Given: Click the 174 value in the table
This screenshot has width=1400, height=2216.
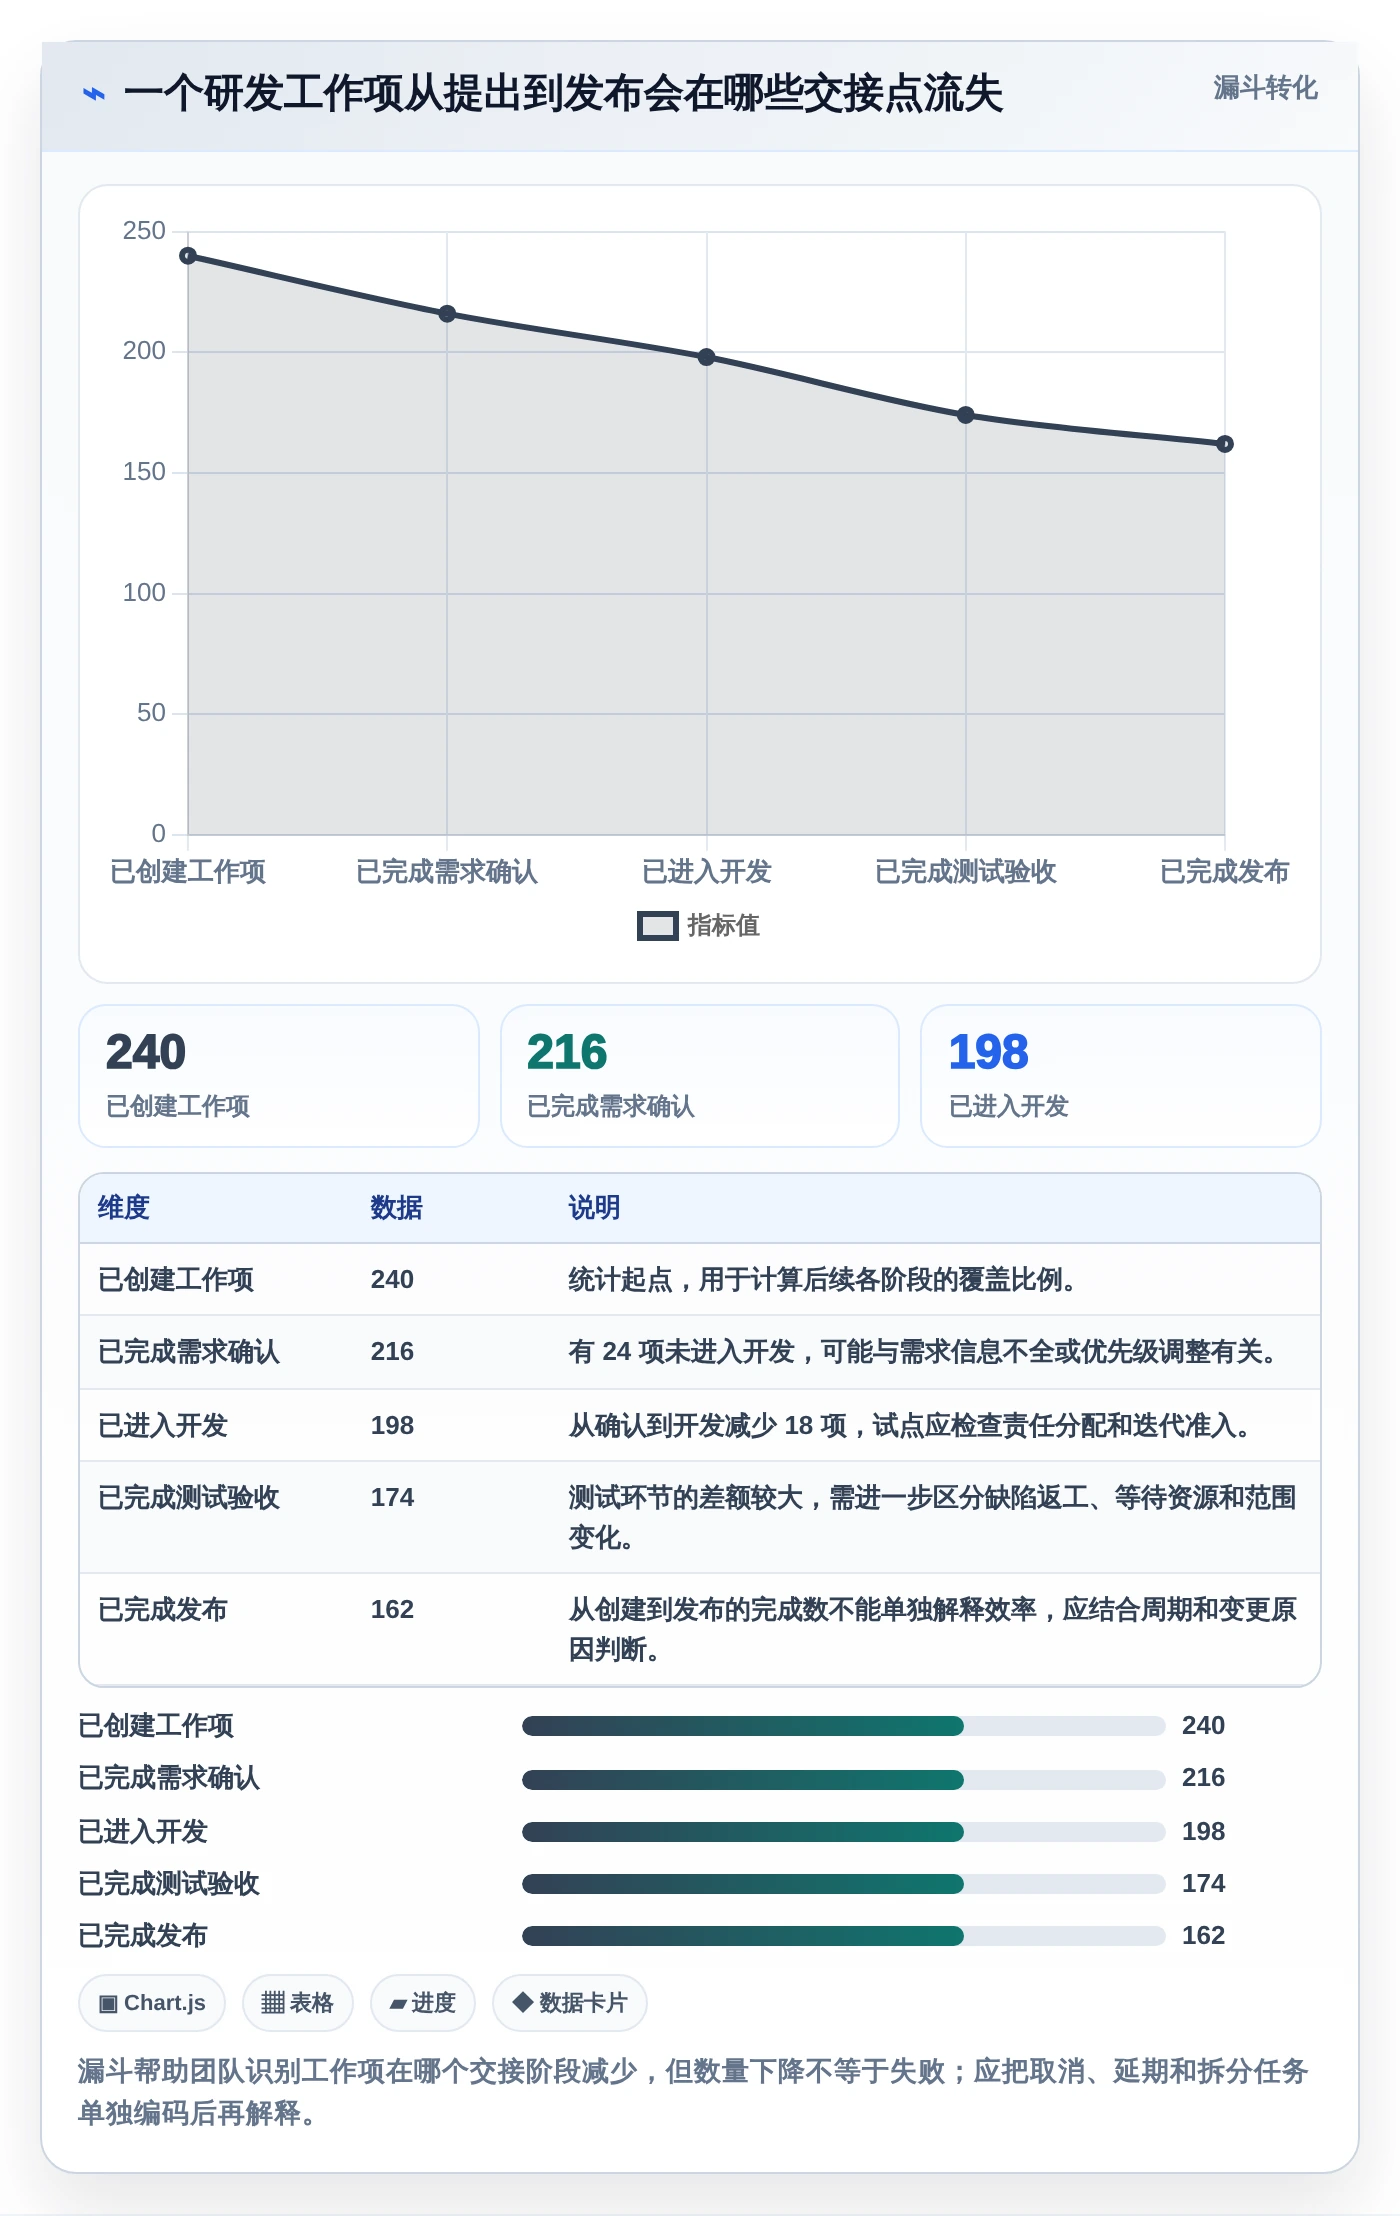Looking at the screenshot, I should pyautogui.click(x=392, y=1498).
